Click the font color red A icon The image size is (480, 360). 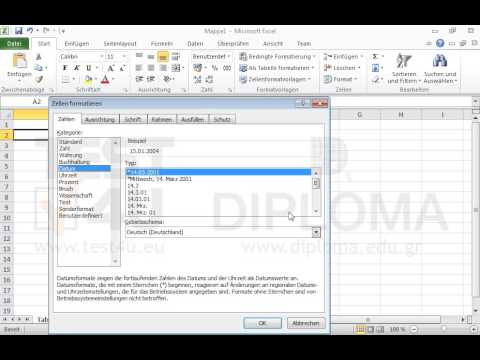coord(105,79)
